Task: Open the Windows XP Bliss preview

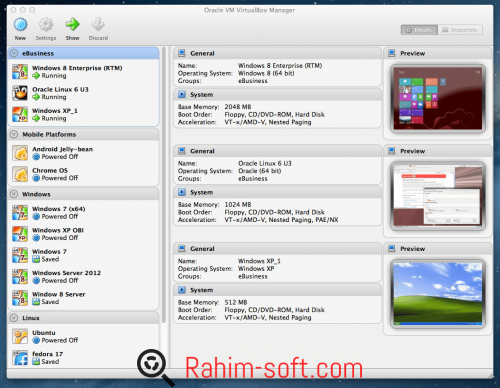Action: point(438,294)
